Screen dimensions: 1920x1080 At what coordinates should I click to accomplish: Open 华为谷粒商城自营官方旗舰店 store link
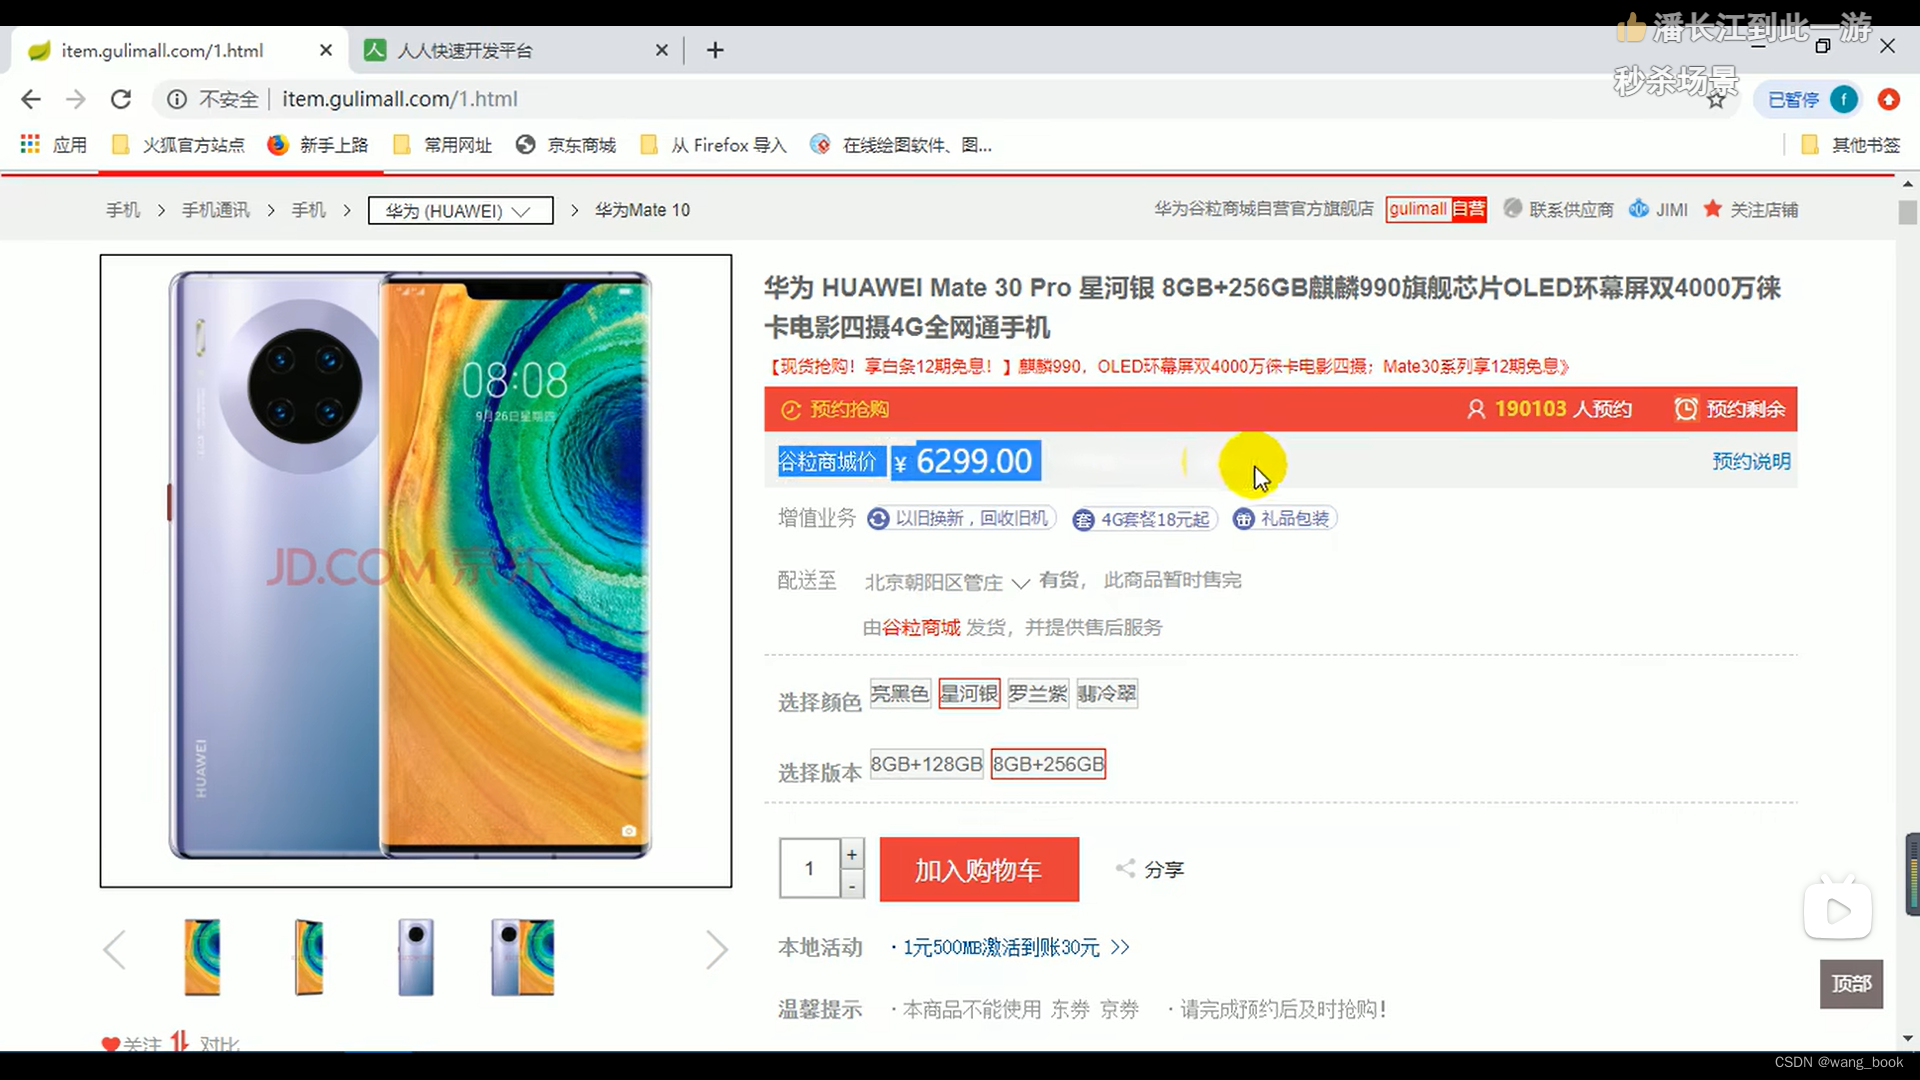tap(1264, 209)
